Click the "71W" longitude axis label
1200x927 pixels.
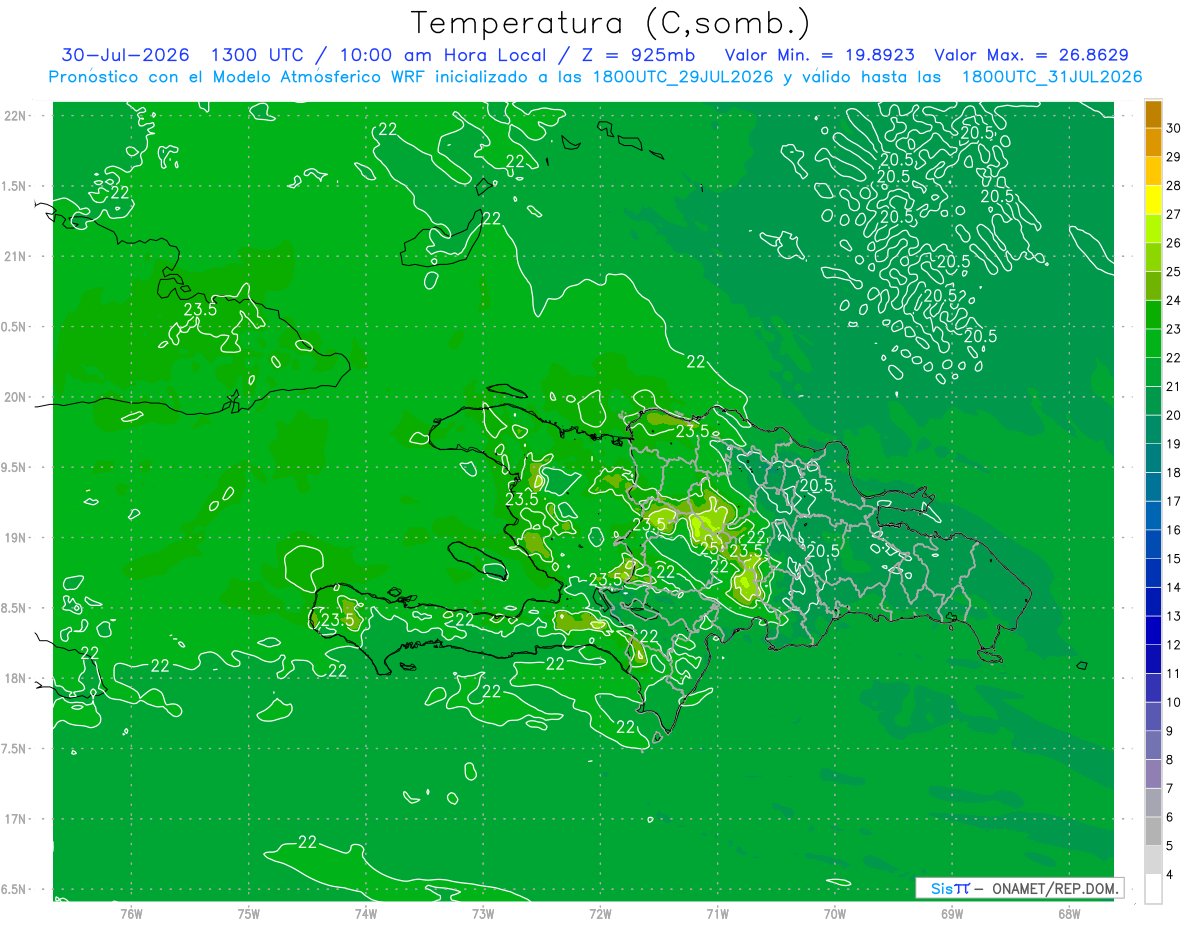(x=717, y=913)
